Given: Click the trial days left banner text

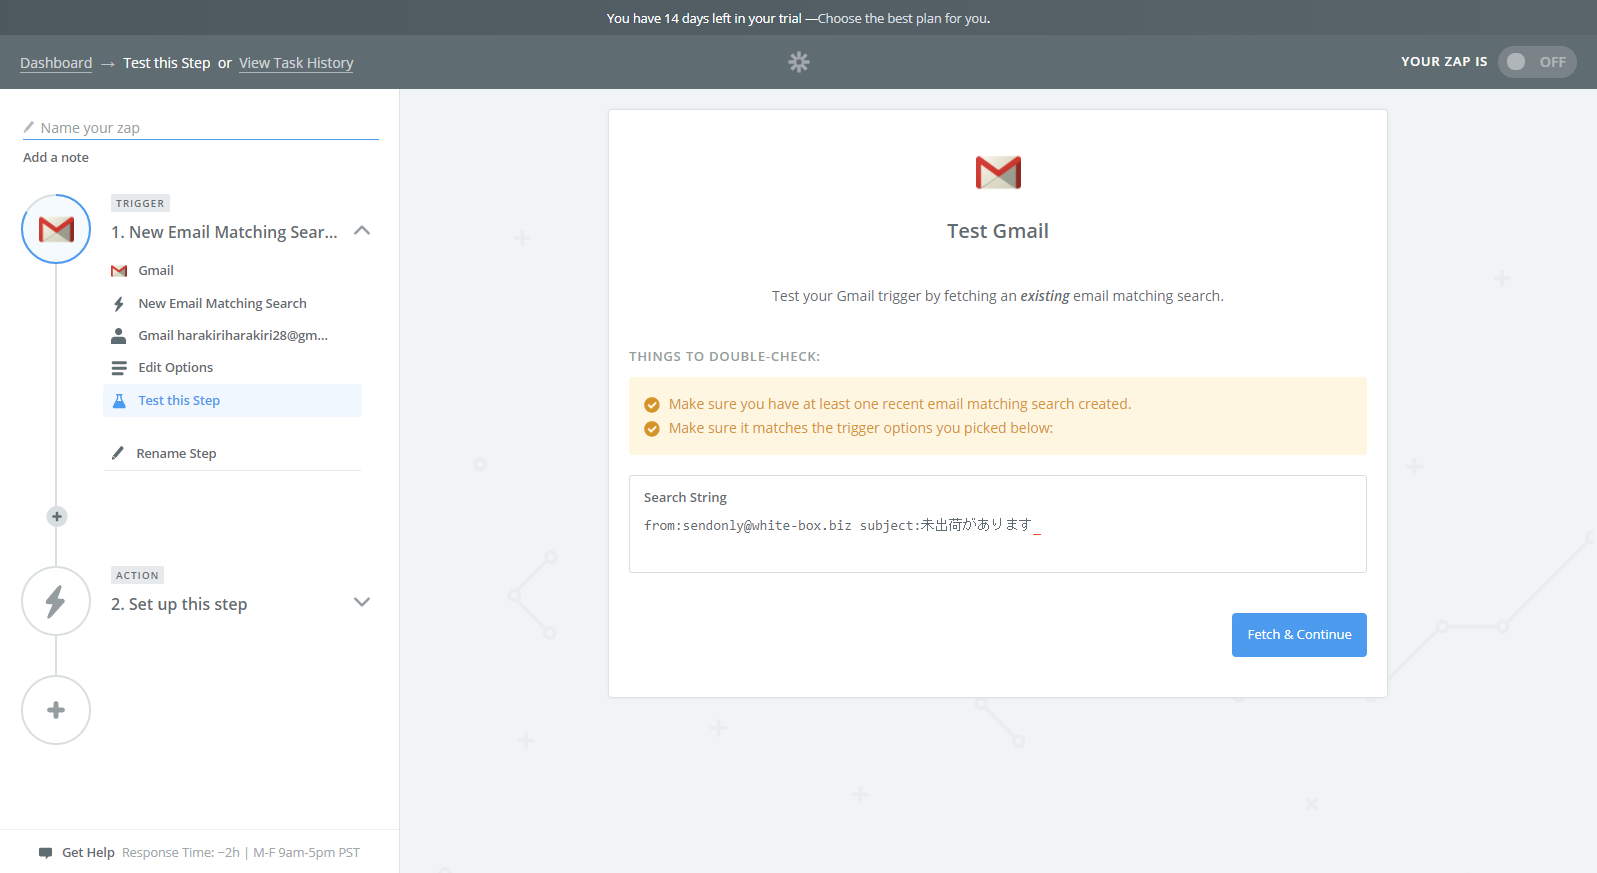Looking at the screenshot, I should 704,18.
